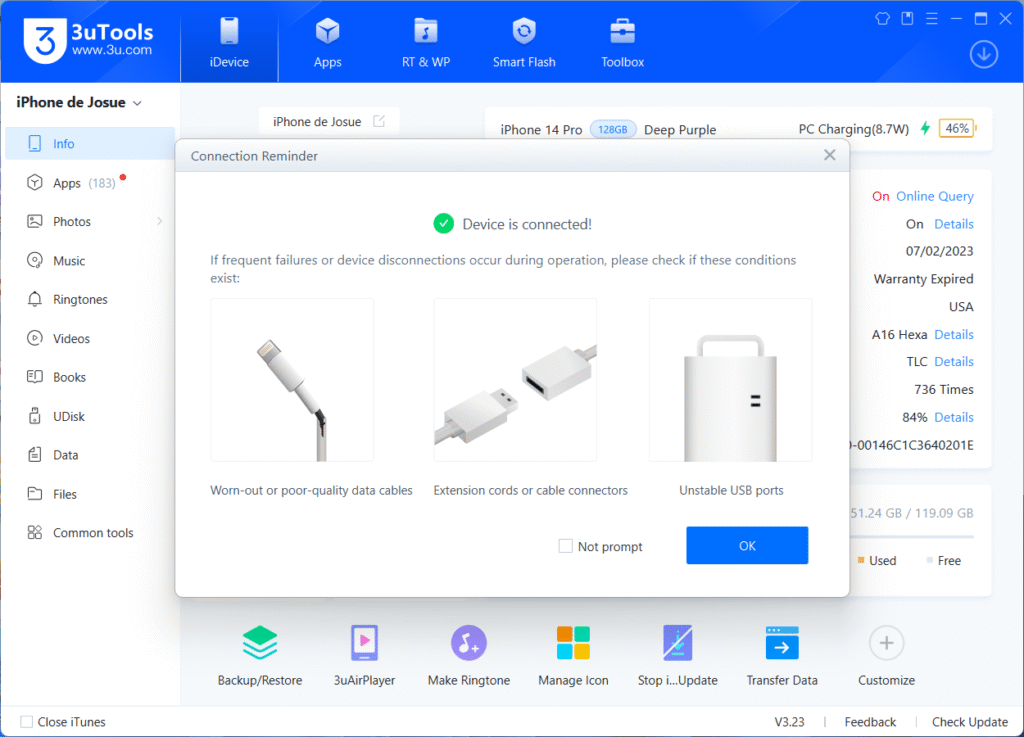The height and width of the screenshot is (737, 1024).
Task: Click the unstable USB port image
Action: pyautogui.click(x=731, y=380)
